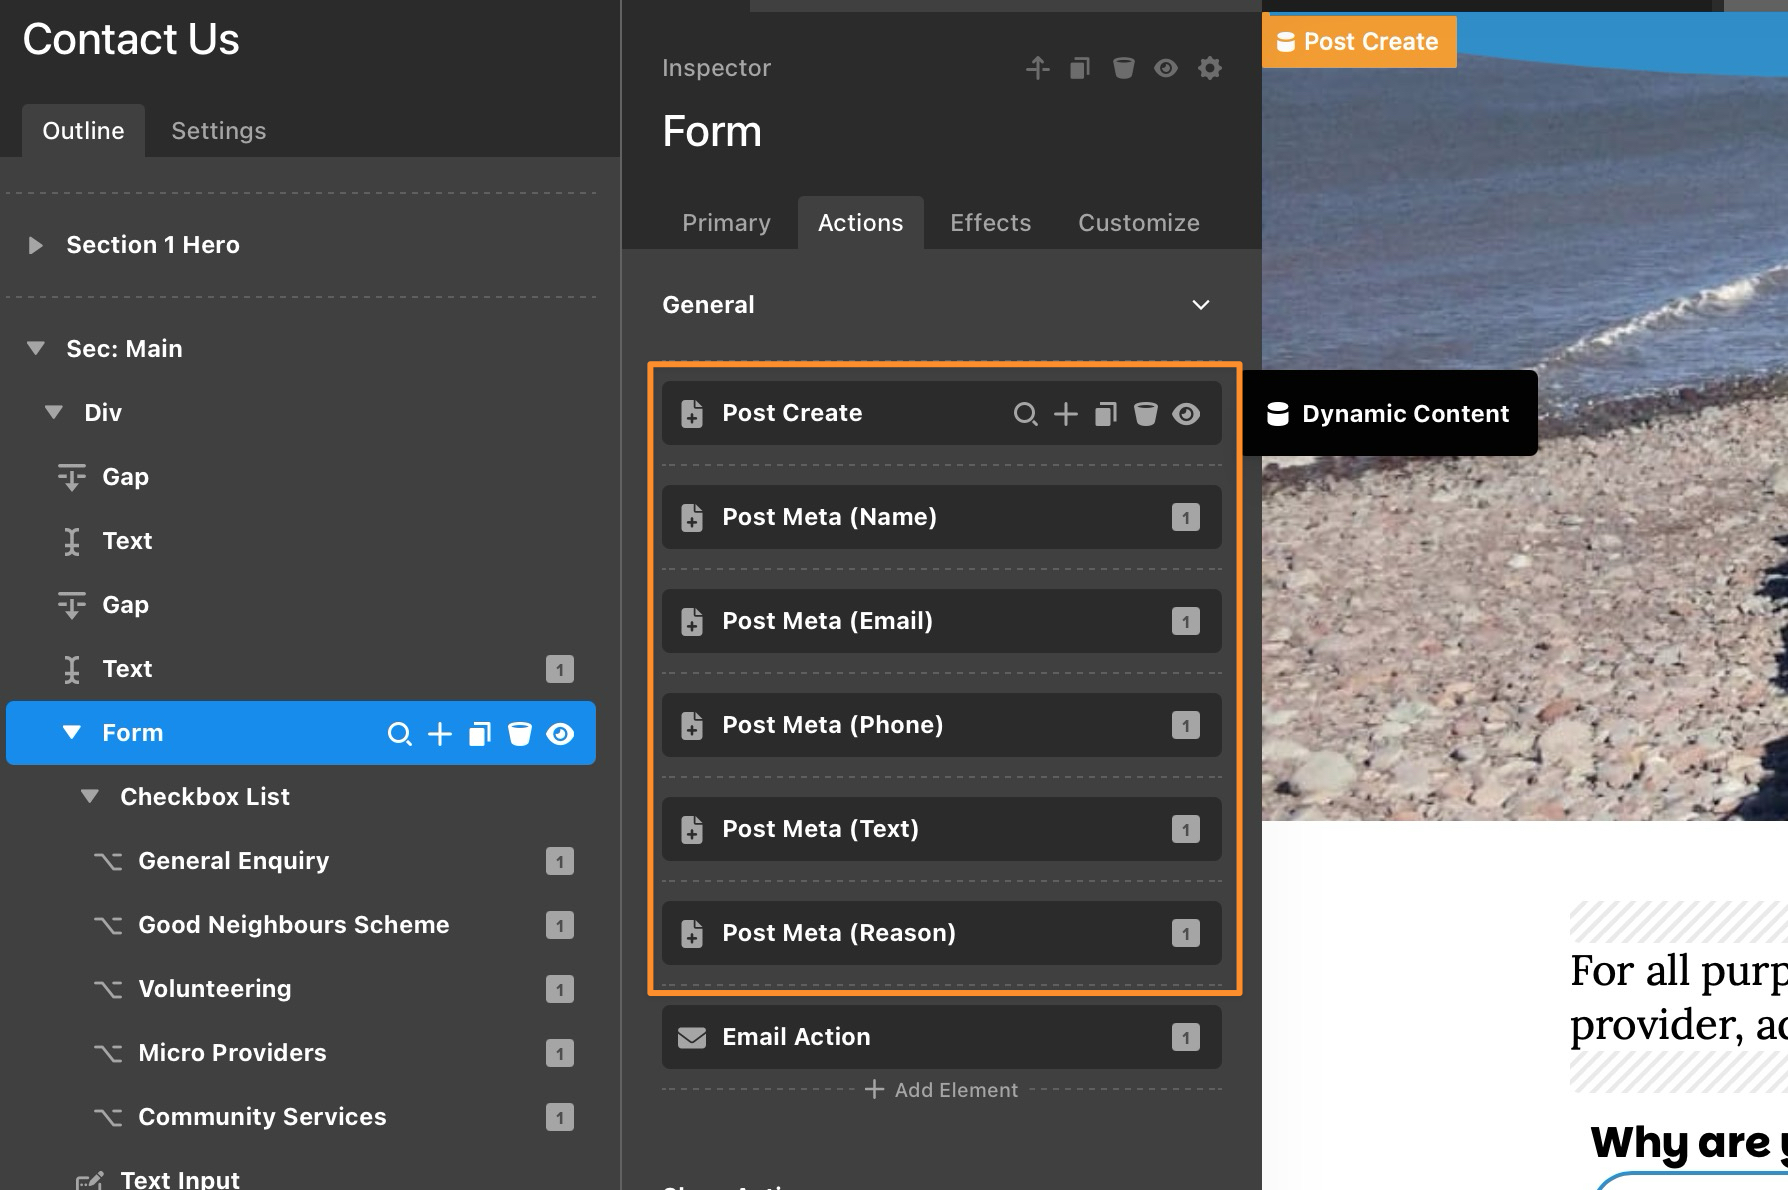The image size is (1788, 1190).
Task: Click the Inspector settings gear icon
Action: click(x=1210, y=68)
